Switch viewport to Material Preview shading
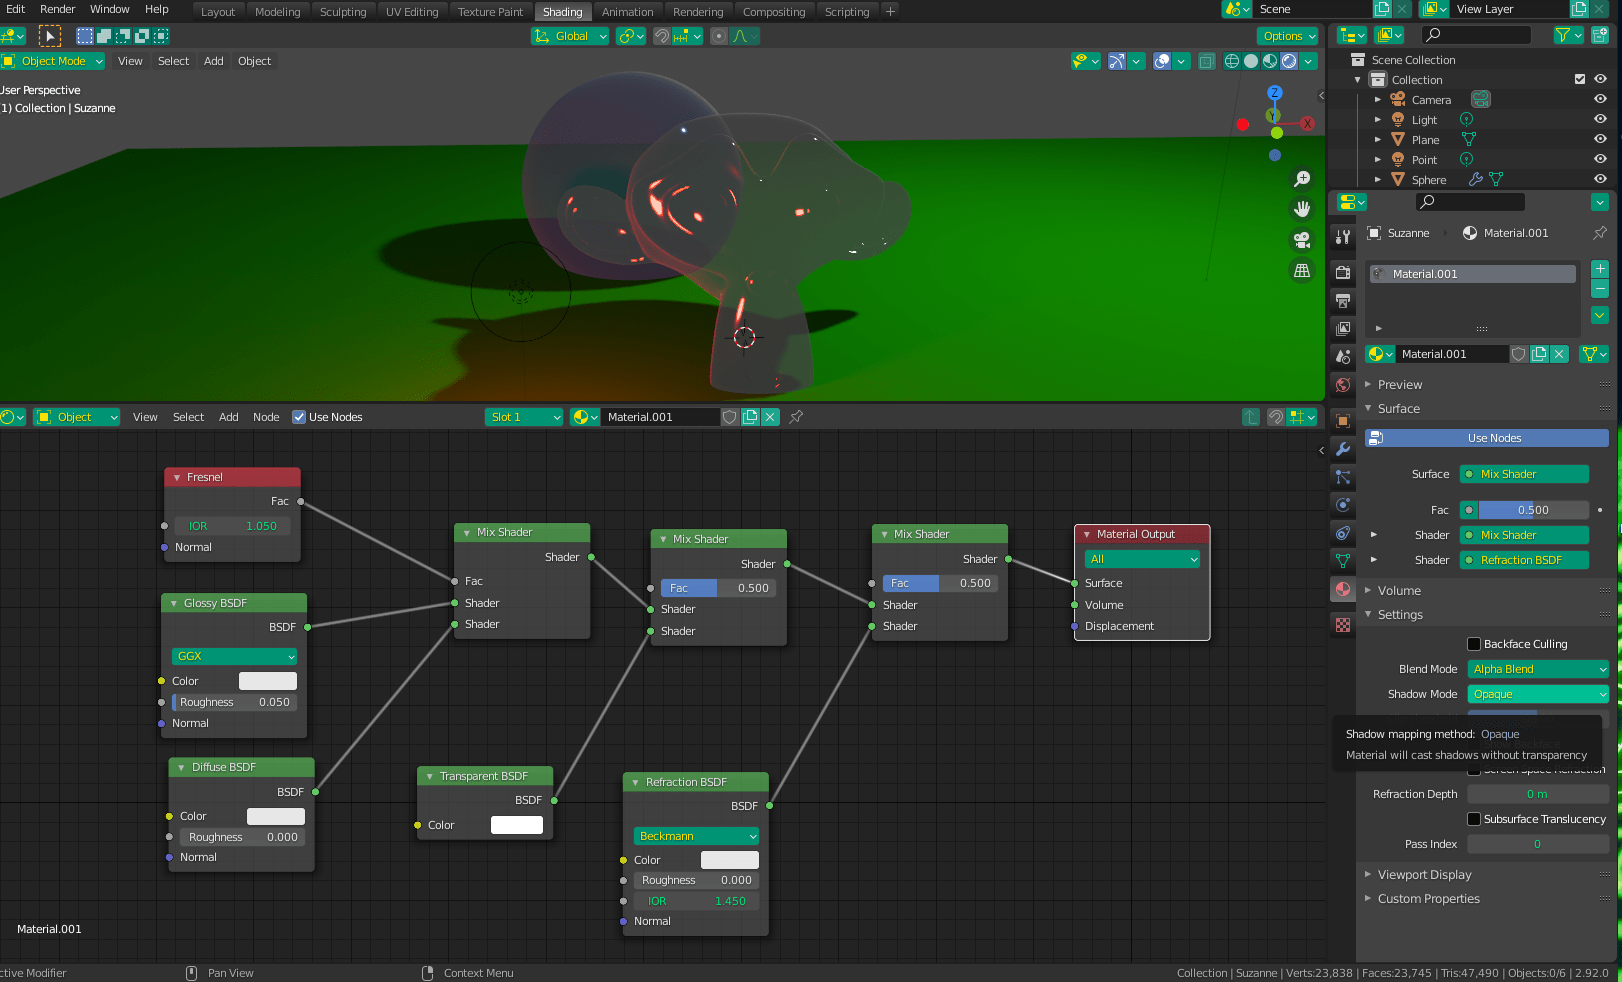Image resolution: width=1622 pixels, height=982 pixels. 1271,61
